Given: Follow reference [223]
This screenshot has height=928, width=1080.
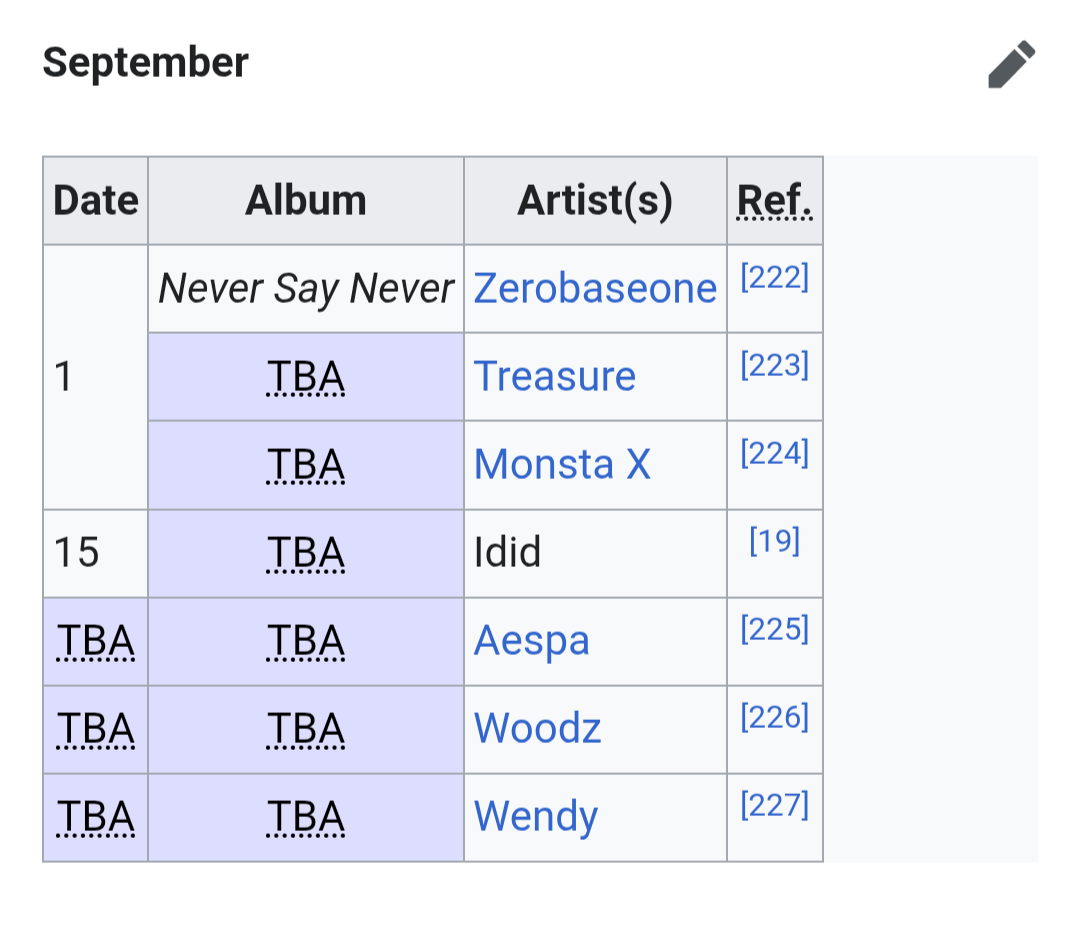Looking at the screenshot, I should 774,365.
